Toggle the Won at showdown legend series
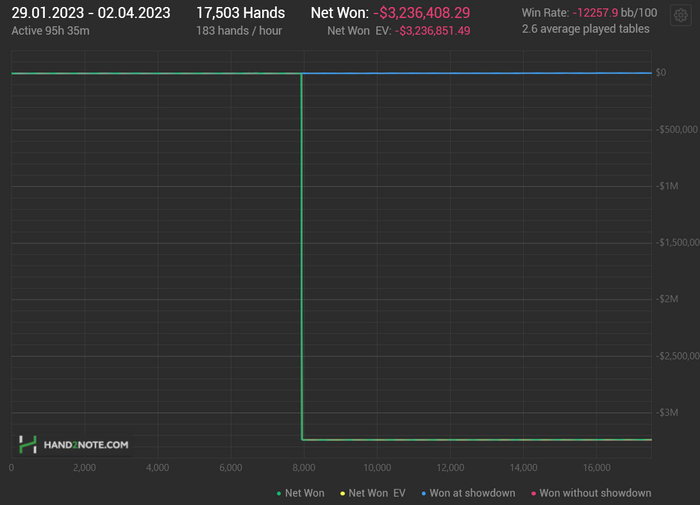700x505 pixels. 468,493
